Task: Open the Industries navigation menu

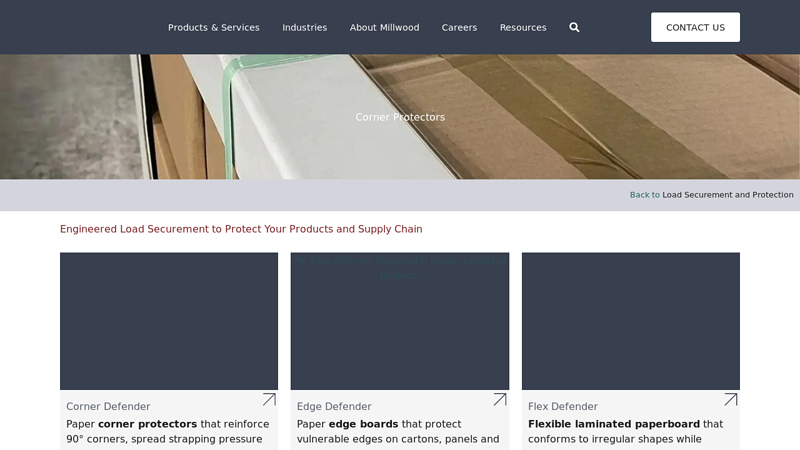Action: click(304, 27)
